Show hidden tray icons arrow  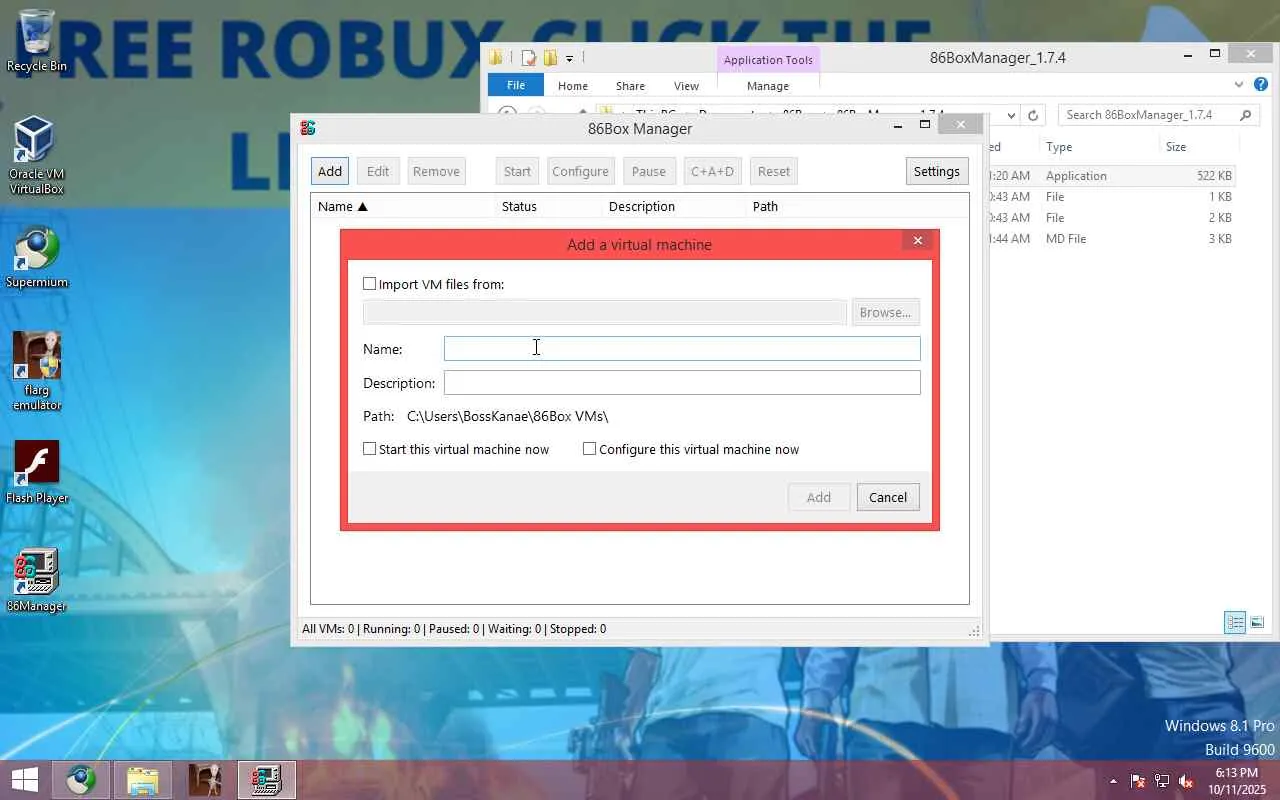click(x=1113, y=781)
